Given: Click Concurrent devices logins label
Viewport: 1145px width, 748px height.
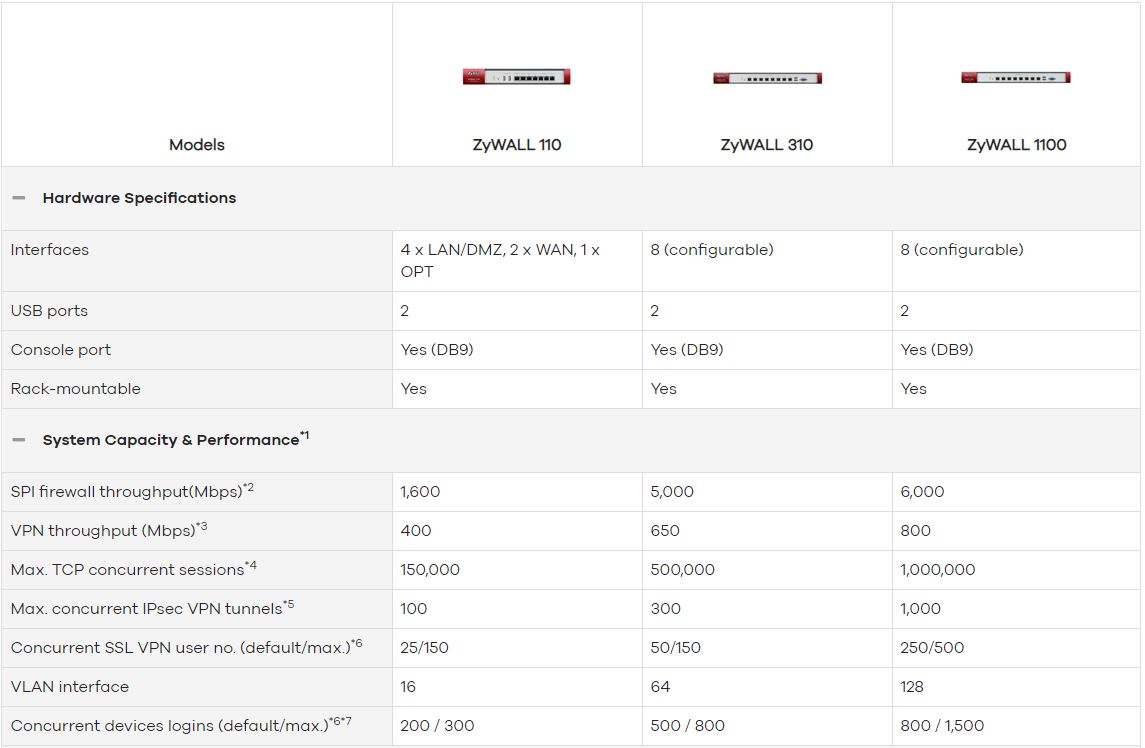Looking at the screenshot, I should [181, 725].
